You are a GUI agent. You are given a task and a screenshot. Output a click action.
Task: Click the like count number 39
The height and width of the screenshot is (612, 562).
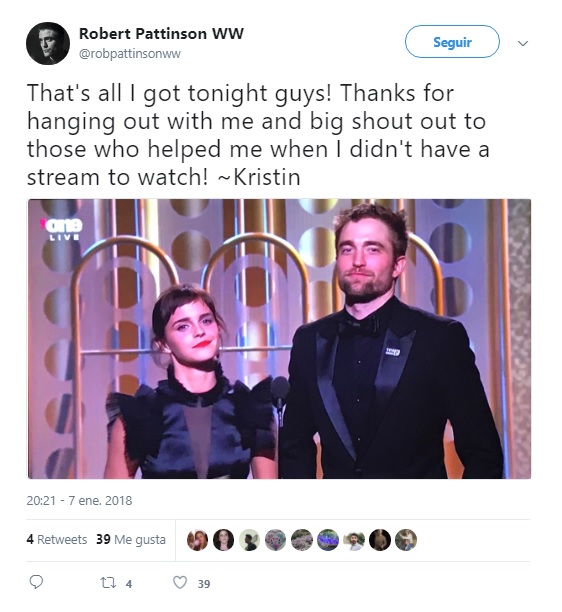click(x=204, y=584)
